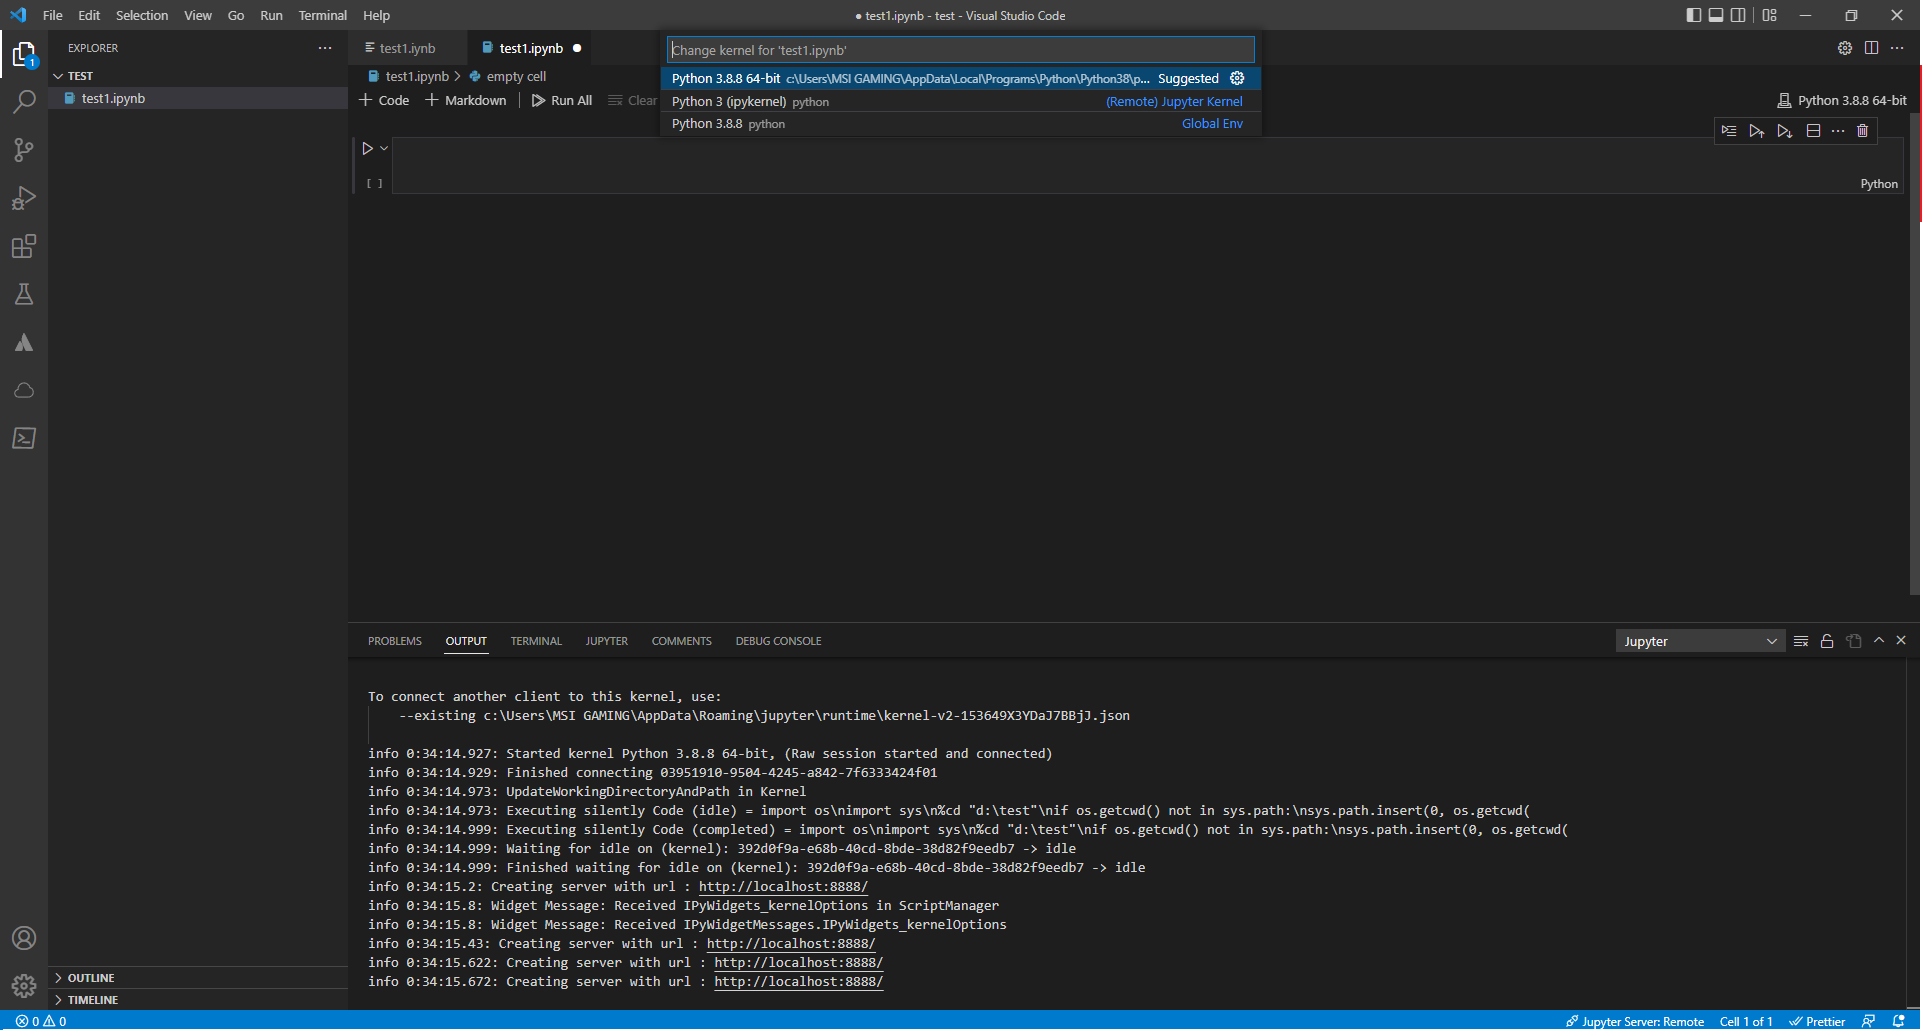Delete the empty notebook cell
1922x1030 pixels.
tap(1861, 130)
